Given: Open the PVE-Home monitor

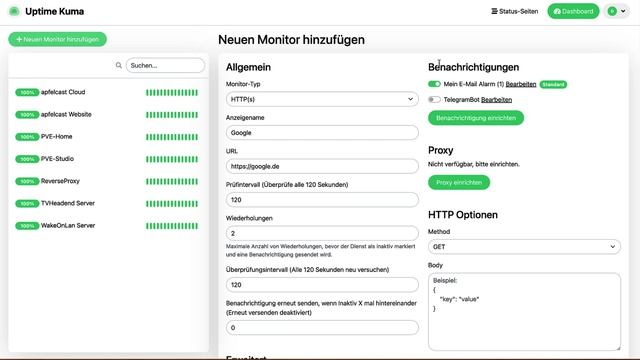Looking at the screenshot, I should (x=108, y=137).
